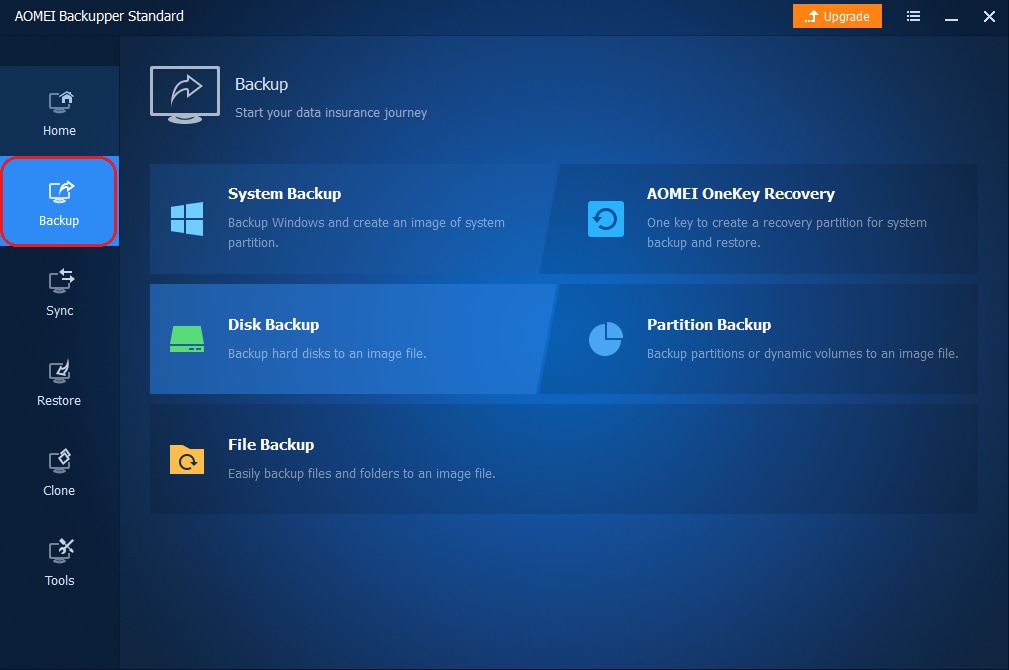Switch to the Tools label
This screenshot has width=1009, height=670.
coord(60,581)
